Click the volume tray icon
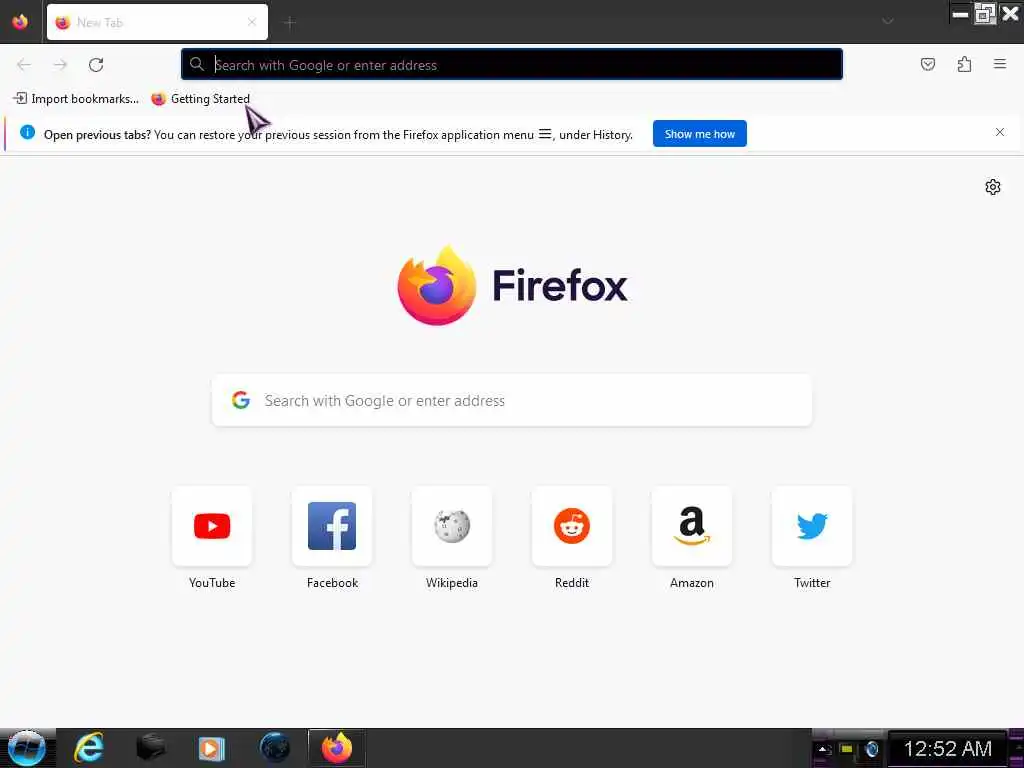1024x768 pixels. click(x=871, y=749)
